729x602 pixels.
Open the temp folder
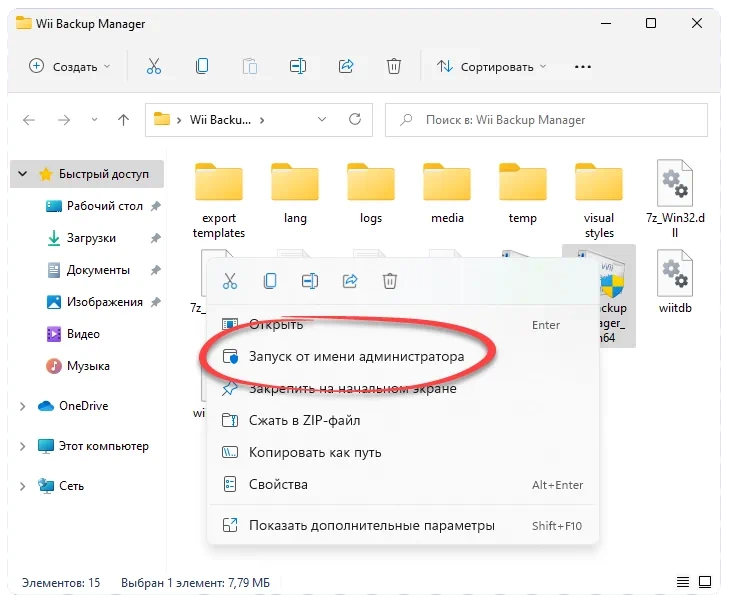tap(523, 193)
